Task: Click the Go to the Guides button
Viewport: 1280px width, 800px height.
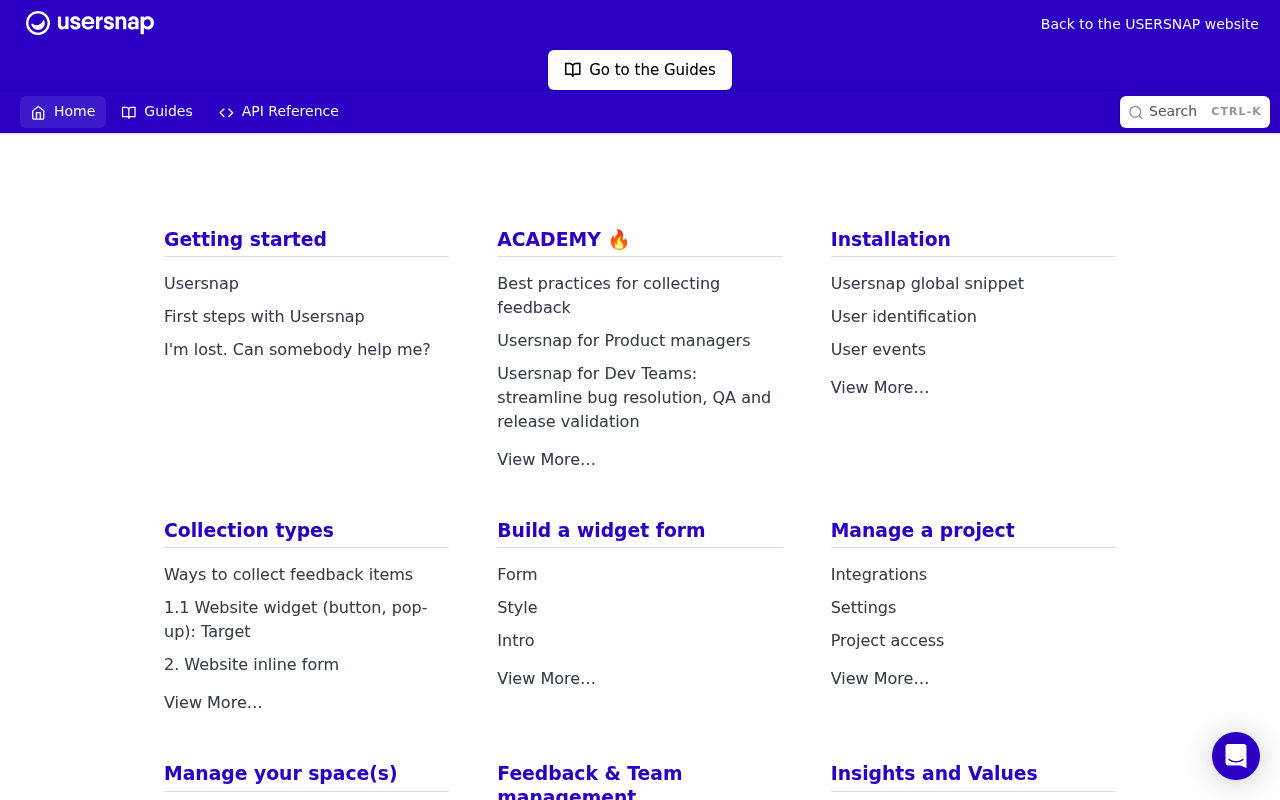Action: (x=640, y=70)
